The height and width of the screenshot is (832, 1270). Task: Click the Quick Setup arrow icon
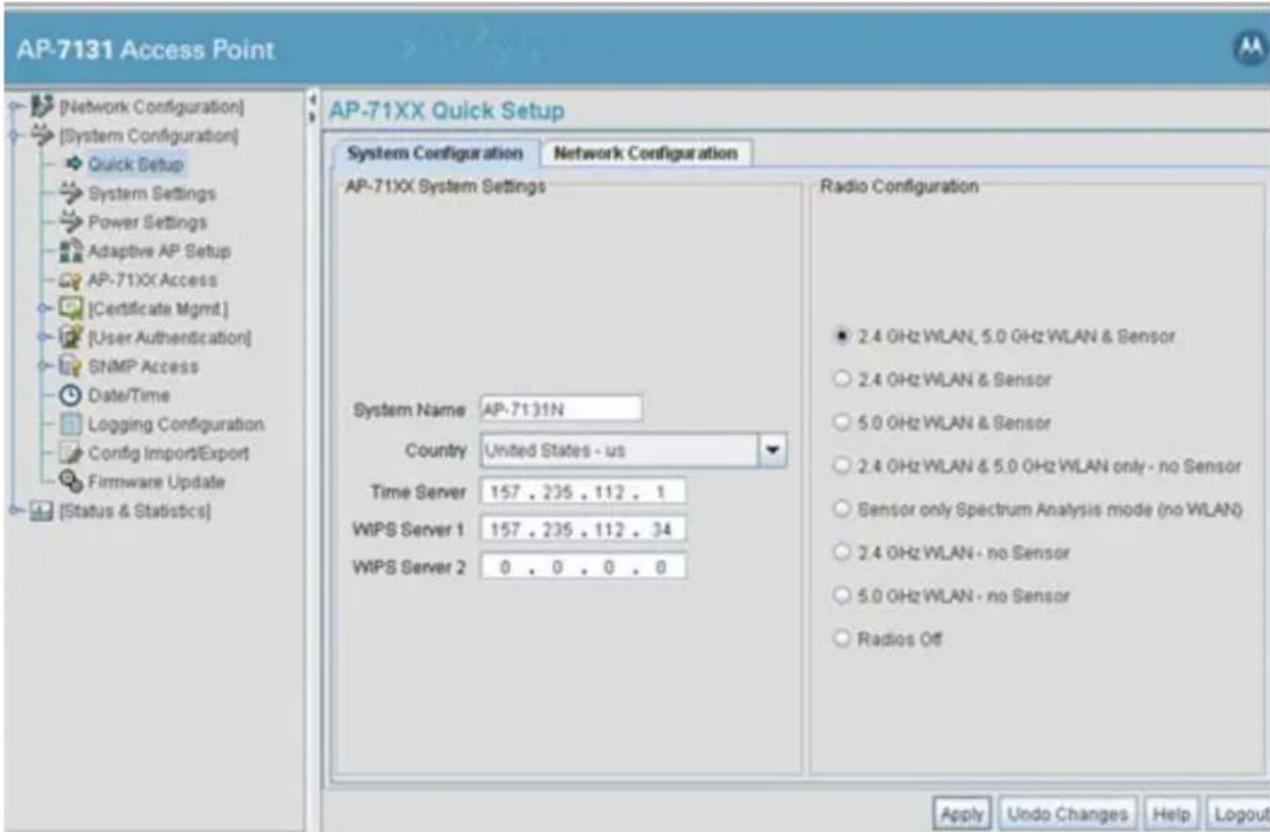[x=73, y=163]
